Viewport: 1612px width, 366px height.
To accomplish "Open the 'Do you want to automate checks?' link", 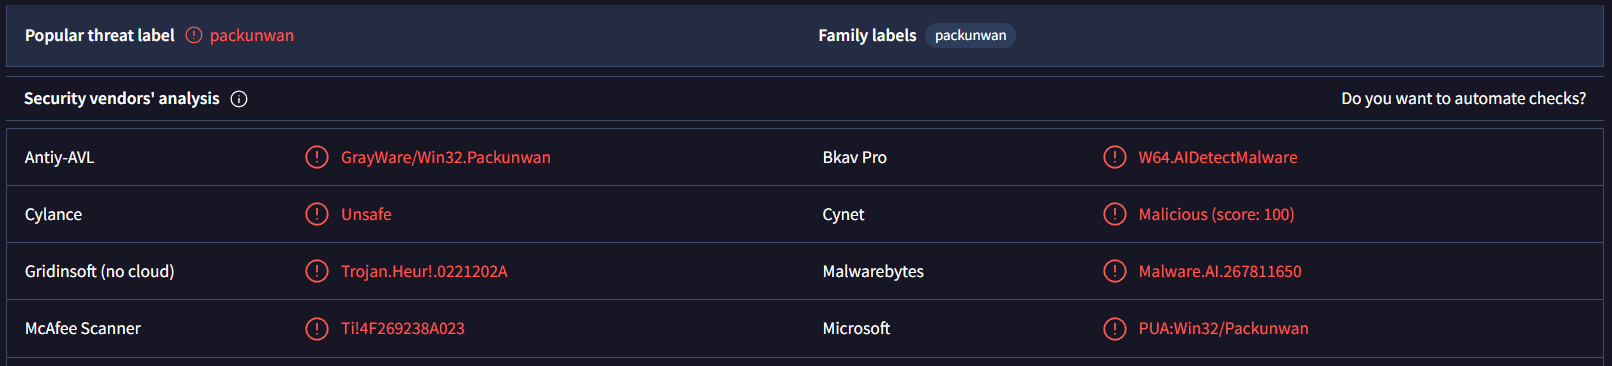I will [x=1463, y=98].
